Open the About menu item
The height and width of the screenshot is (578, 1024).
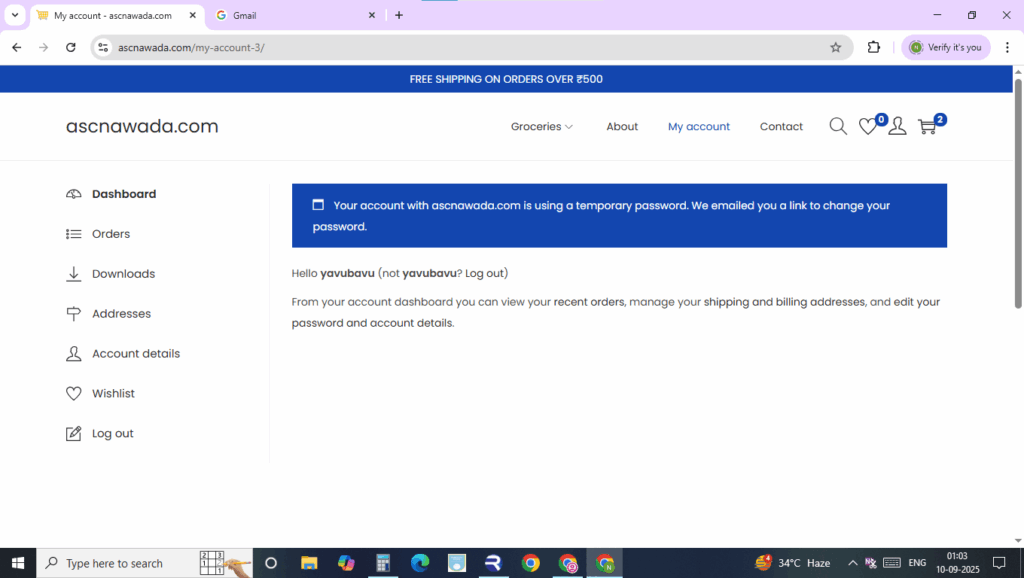coord(622,127)
